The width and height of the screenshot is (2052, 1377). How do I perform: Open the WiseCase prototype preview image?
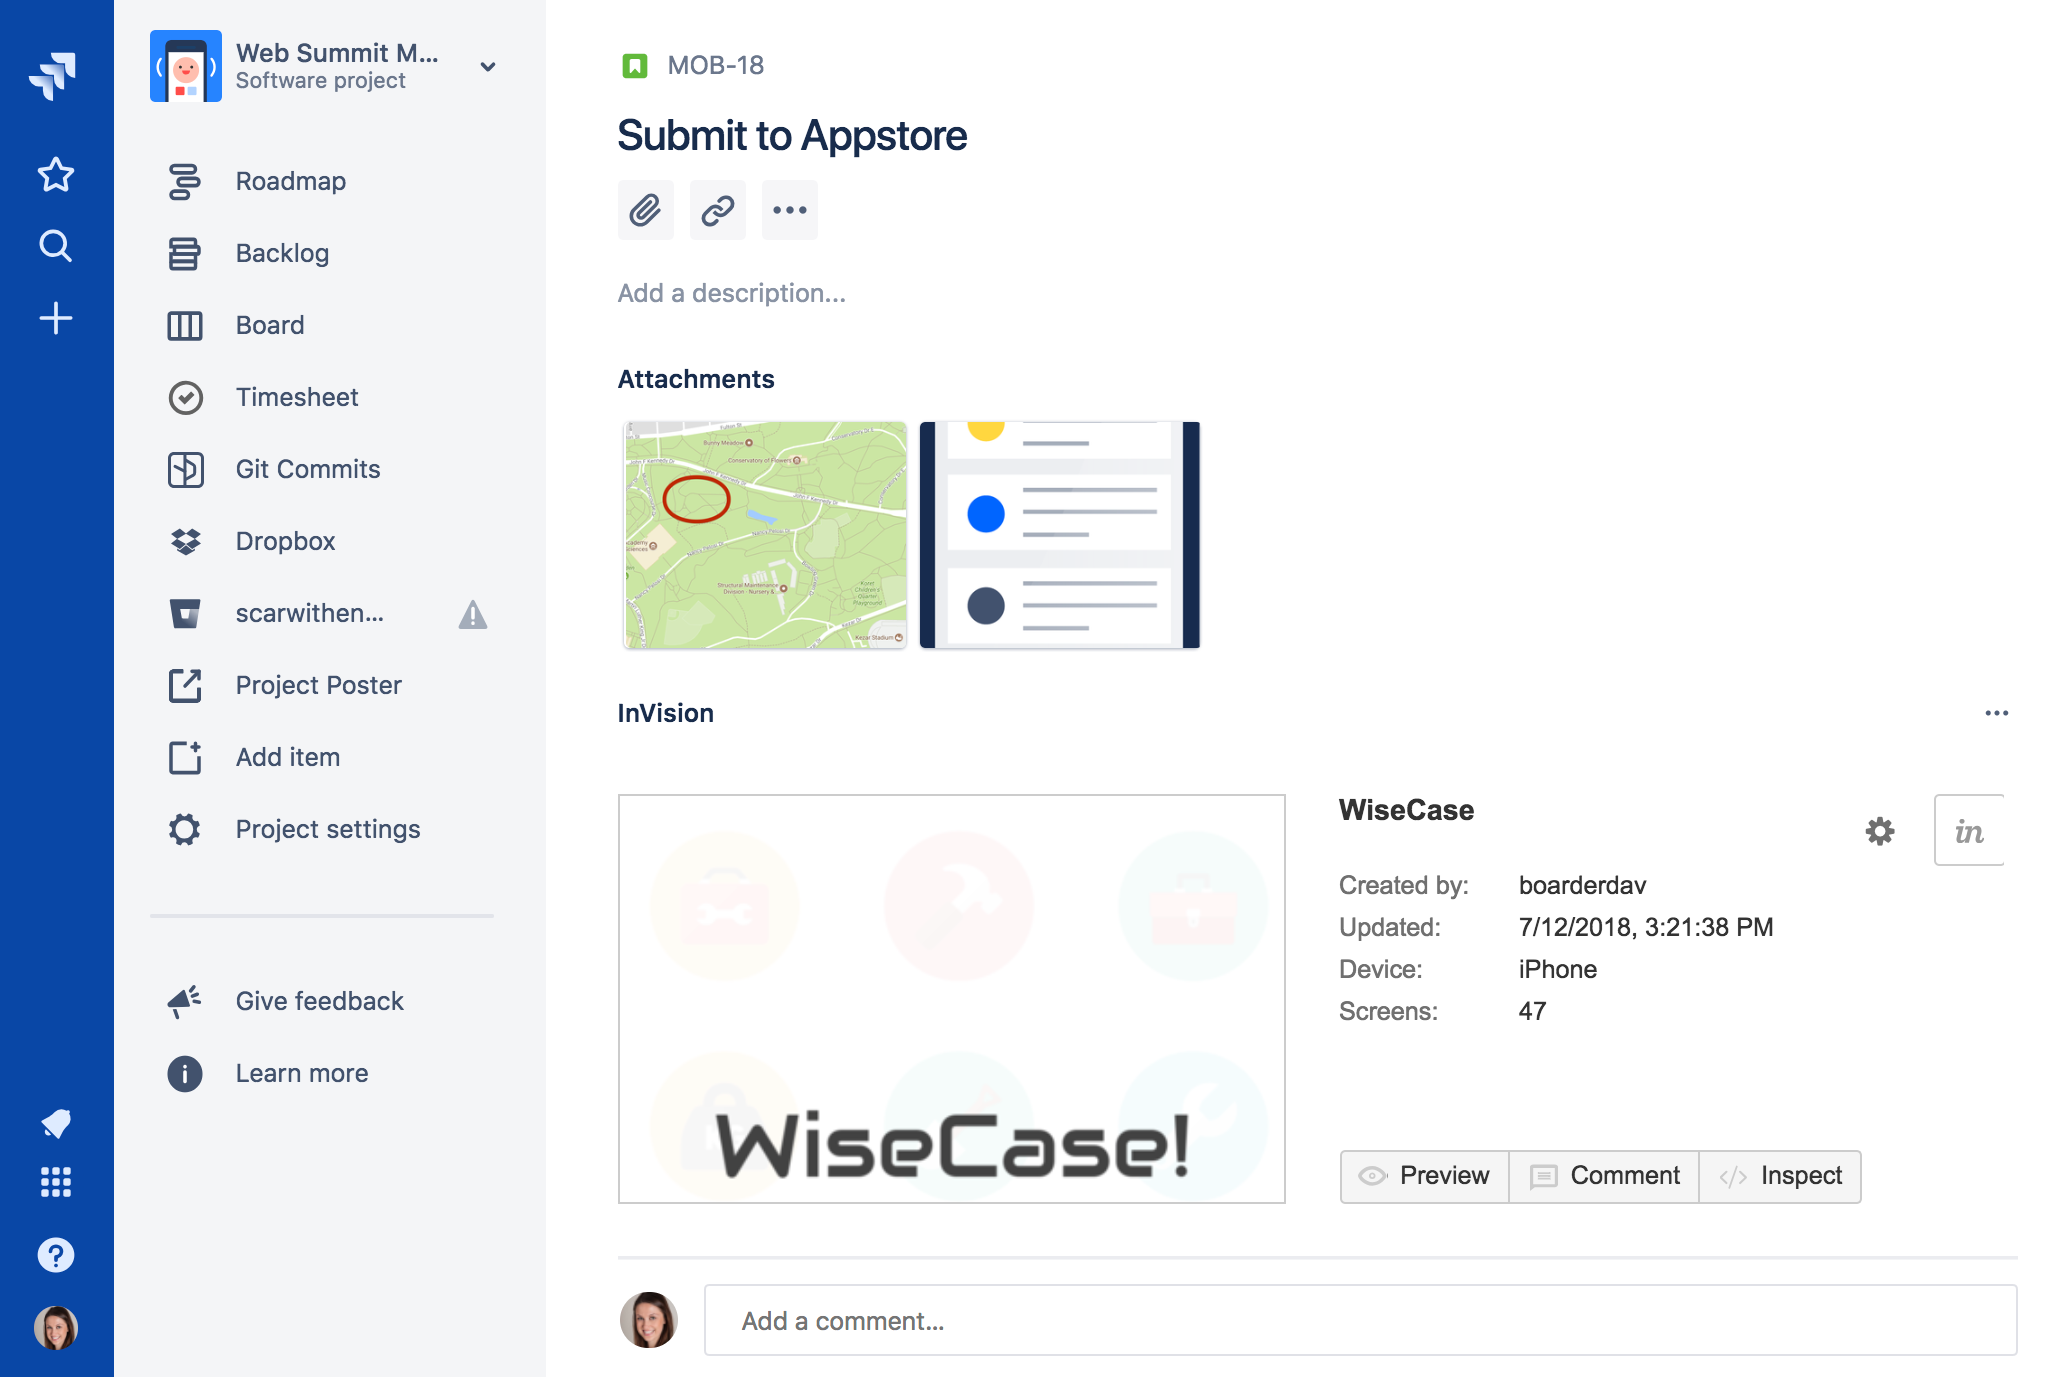[x=952, y=999]
